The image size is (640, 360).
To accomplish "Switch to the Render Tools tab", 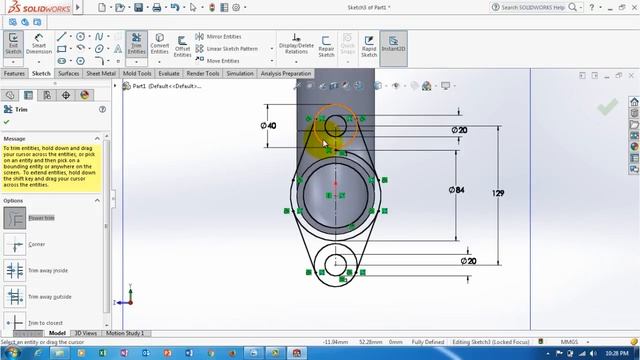I will point(203,73).
